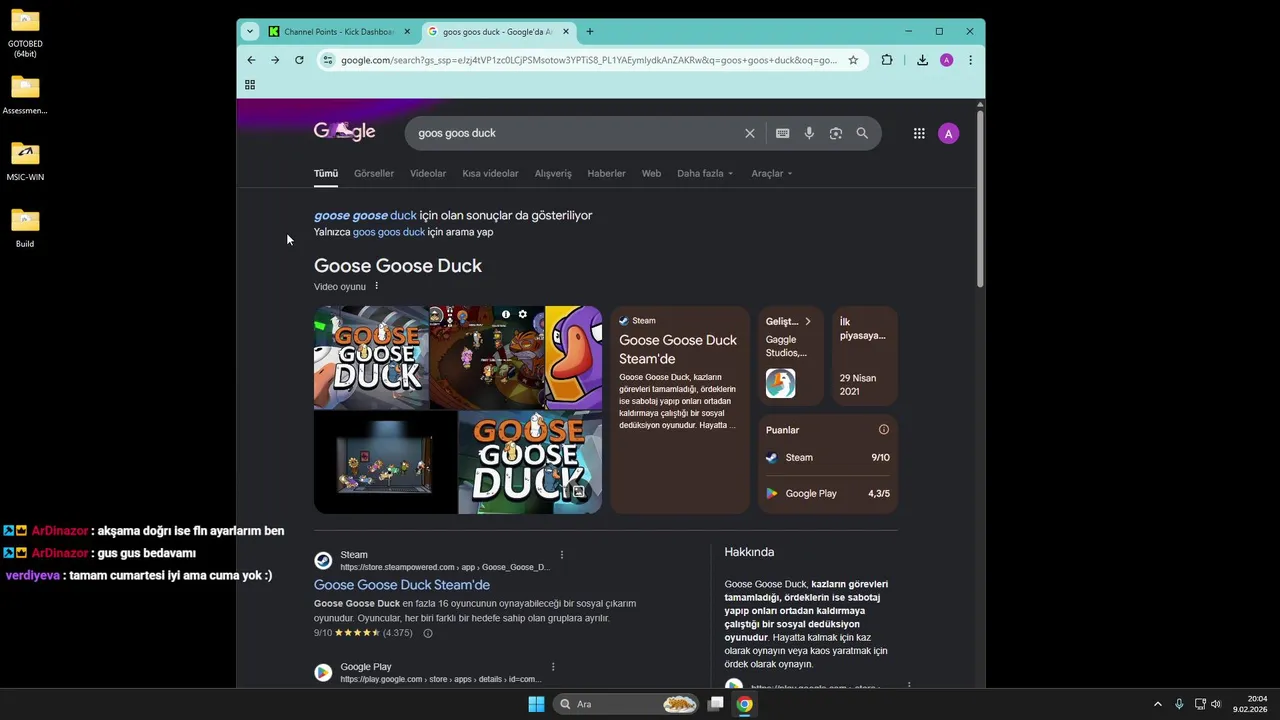Image resolution: width=1280 pixels, height=720 pixels.
Task: Open Goose Goose Duck Steam'de card
Action: [680, 410]
